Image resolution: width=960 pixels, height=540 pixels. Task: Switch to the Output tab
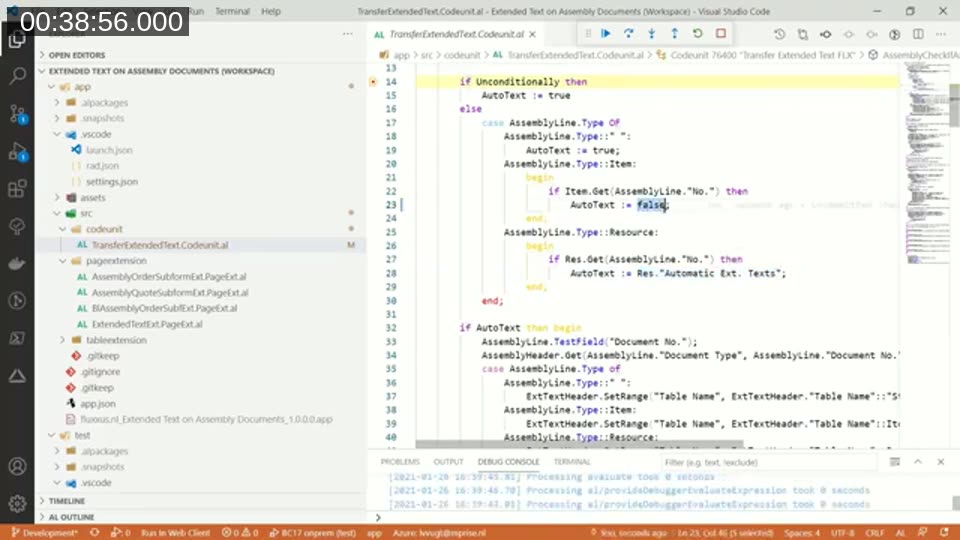pos(448,462)
